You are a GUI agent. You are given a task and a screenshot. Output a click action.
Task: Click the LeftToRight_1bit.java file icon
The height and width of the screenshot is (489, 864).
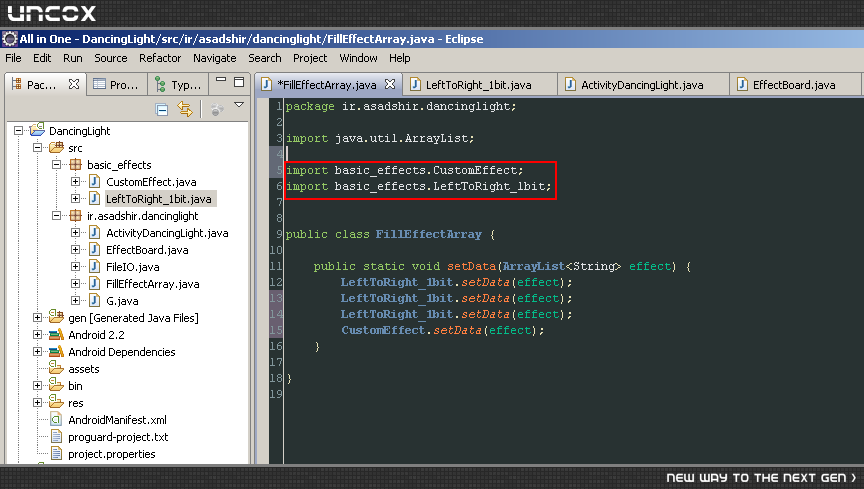point(95,198)
